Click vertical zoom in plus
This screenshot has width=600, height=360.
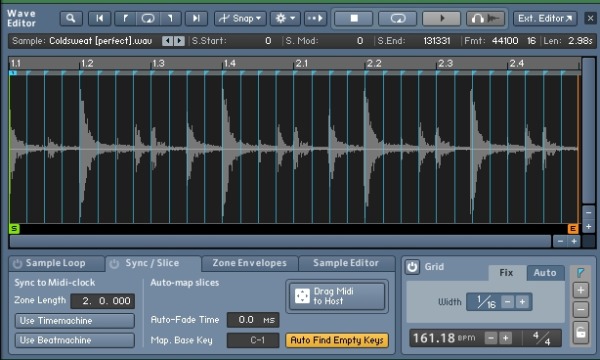589,226
